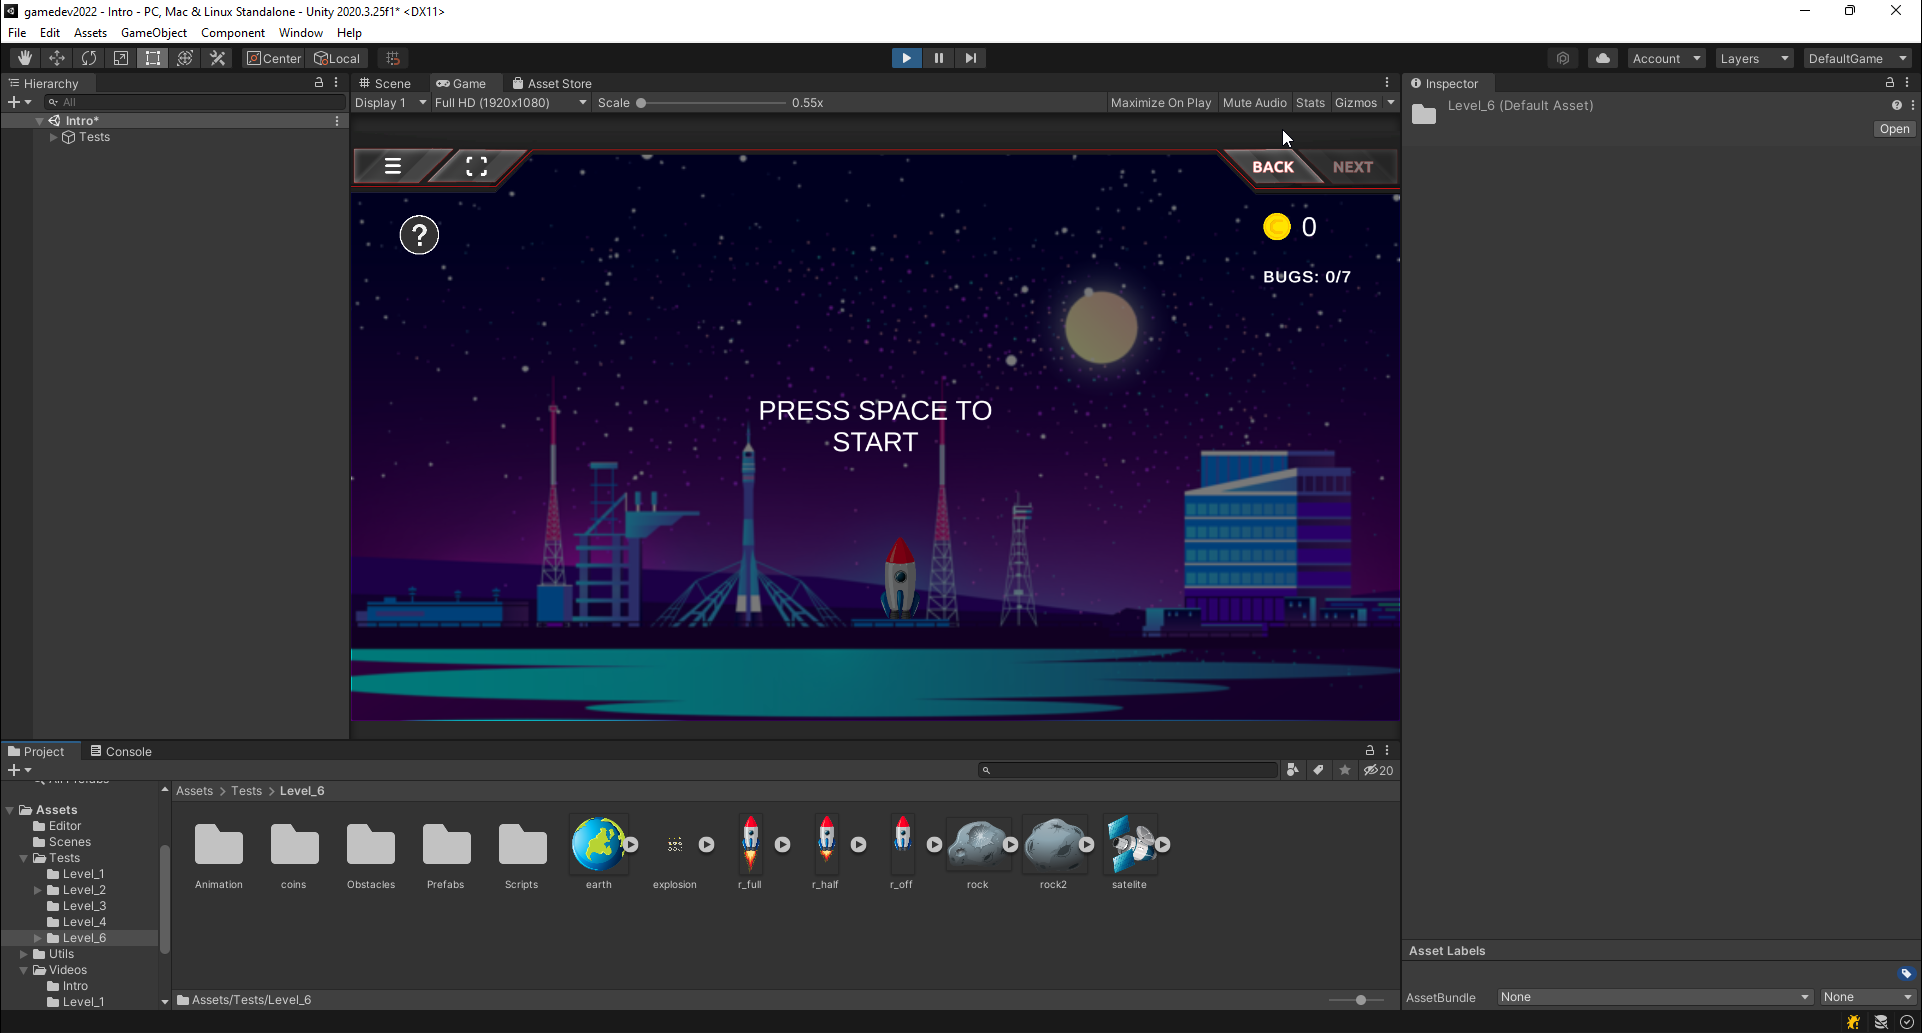Click the in-game fullscreen icon

pyautogui.click(x=477, y=166)
